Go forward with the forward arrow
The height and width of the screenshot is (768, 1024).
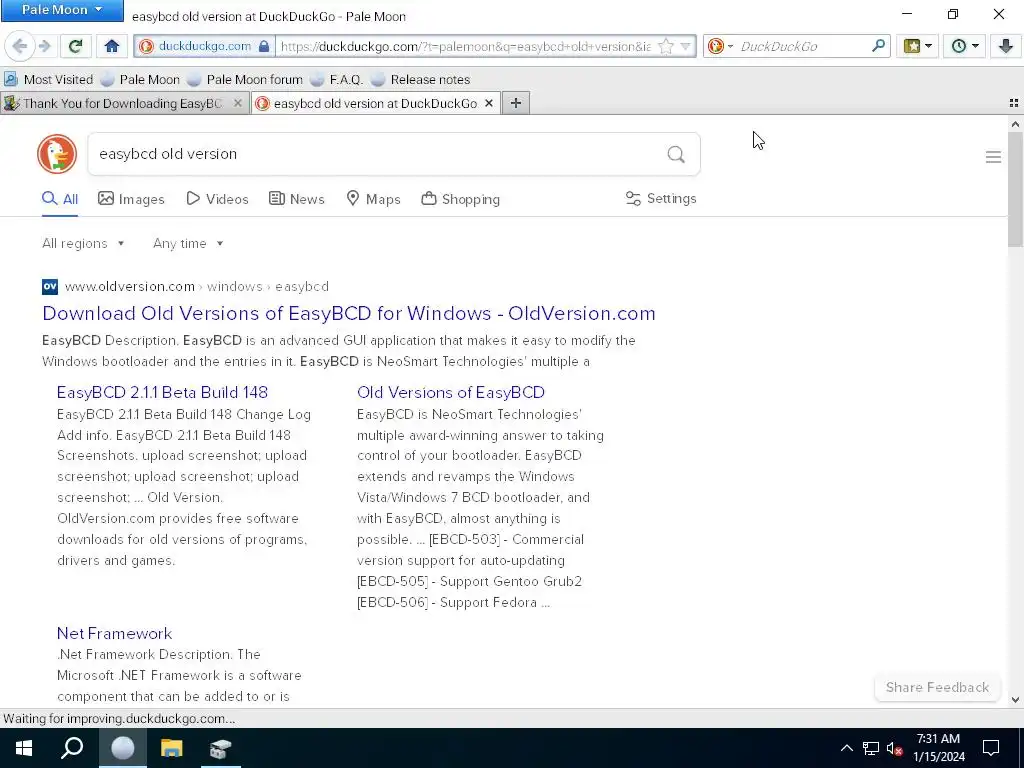(45, 46)
